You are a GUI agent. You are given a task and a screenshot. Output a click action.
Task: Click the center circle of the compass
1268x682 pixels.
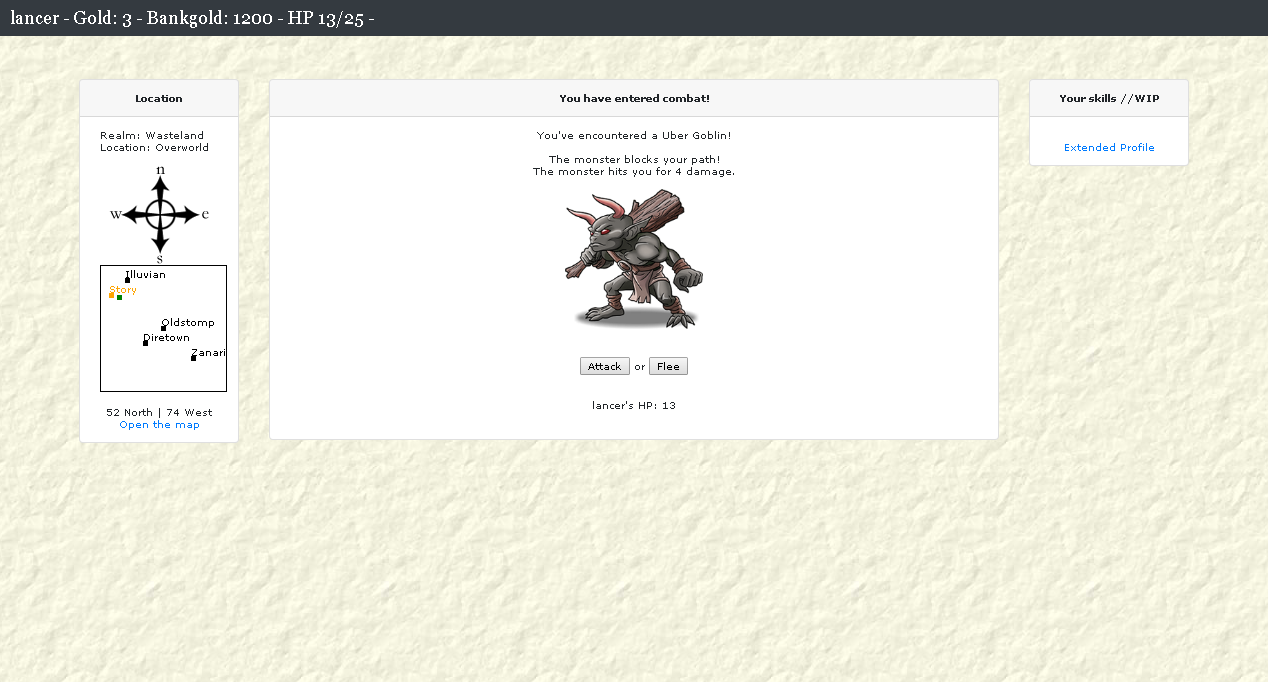160,214
